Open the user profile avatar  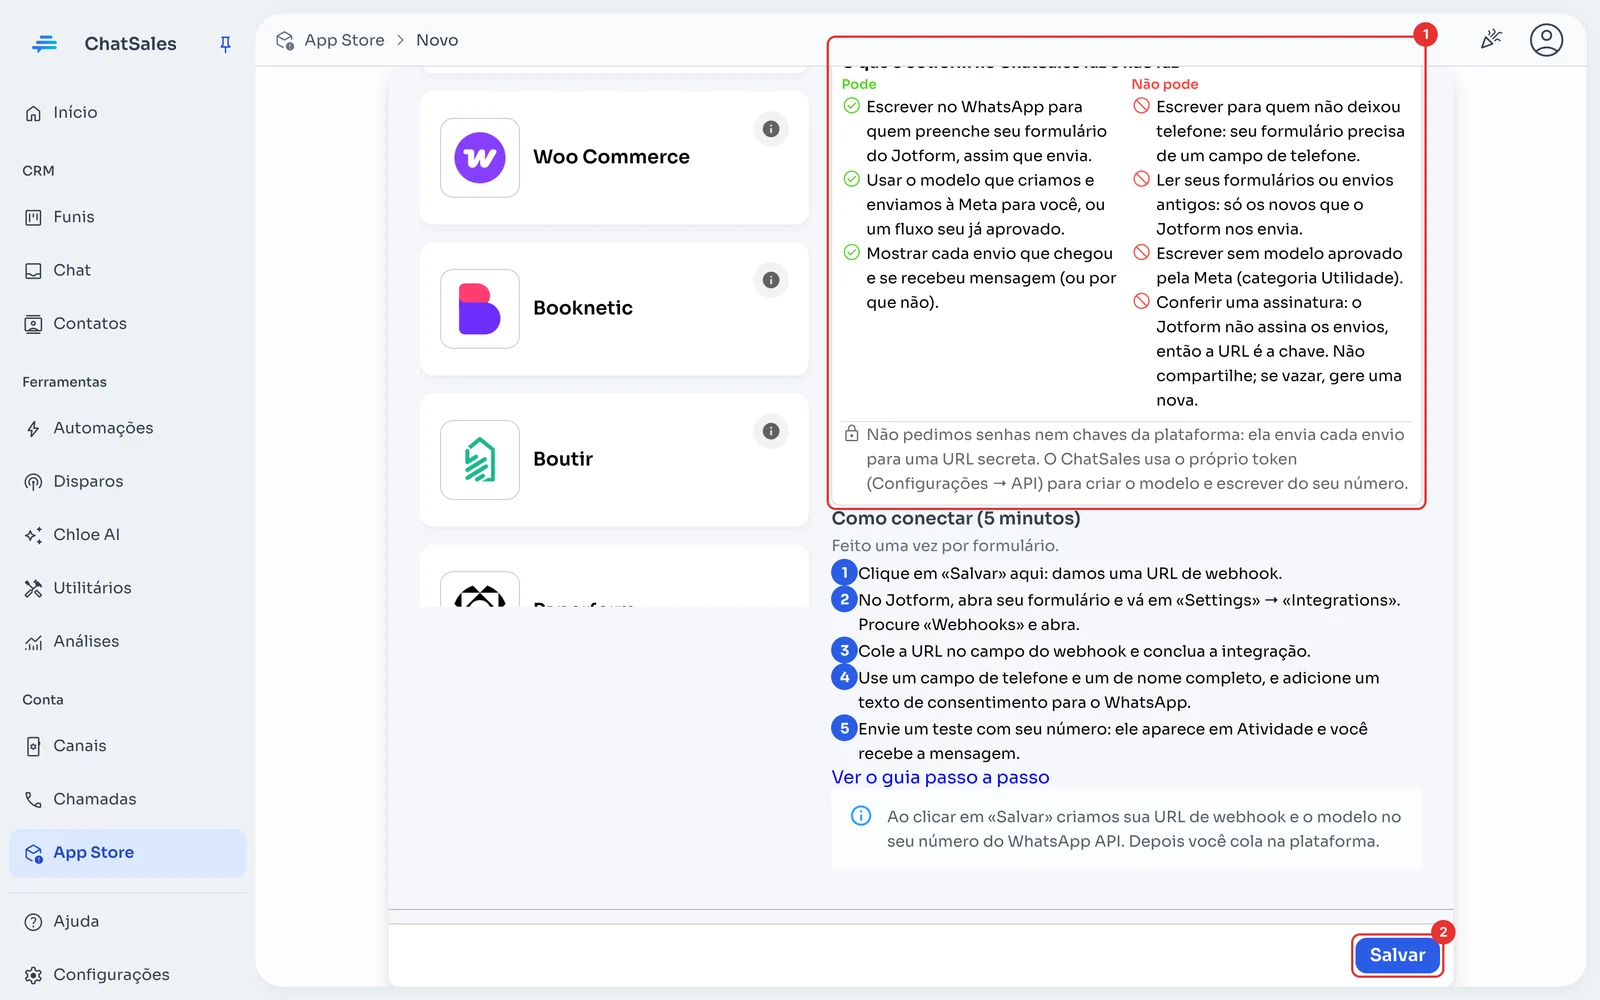coord(1546,40)
